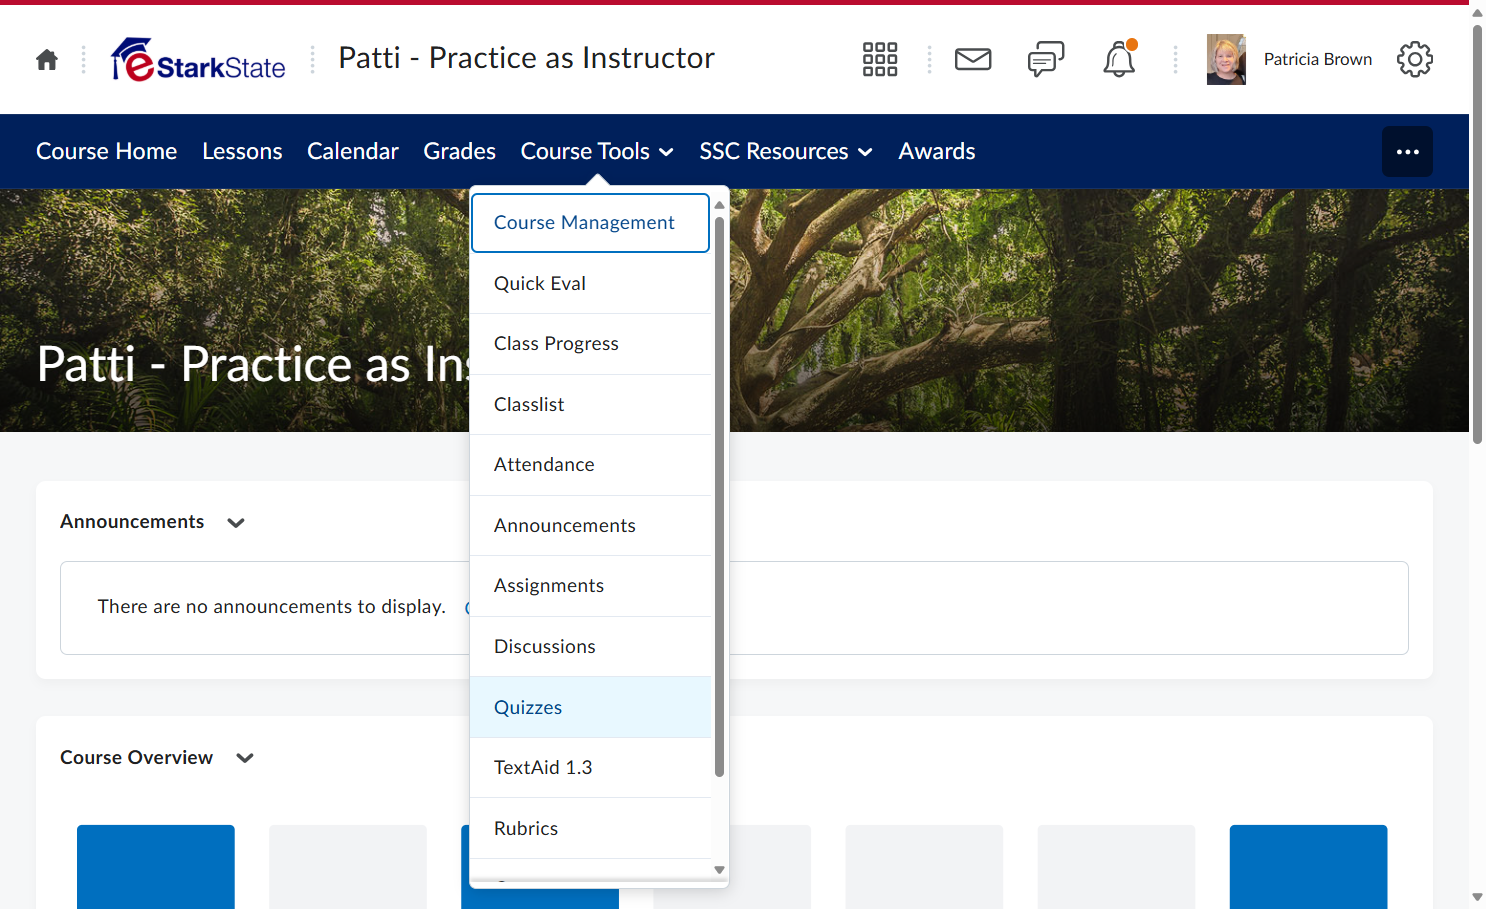Select Quick Eval from menu
Viewport: 1486px width, 909px height.
(x=590, y=284)
